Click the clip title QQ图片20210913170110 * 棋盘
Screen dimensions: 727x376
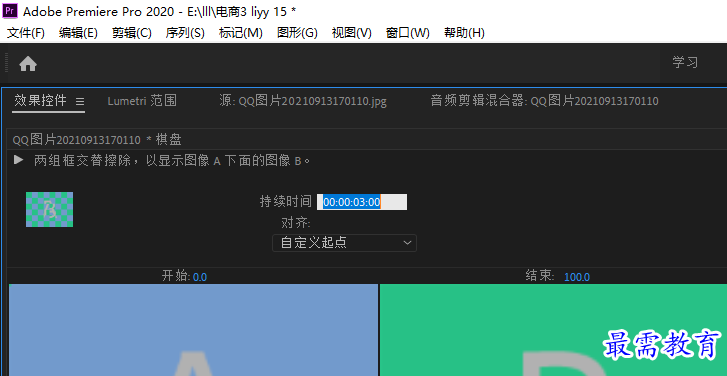point(97,140)
